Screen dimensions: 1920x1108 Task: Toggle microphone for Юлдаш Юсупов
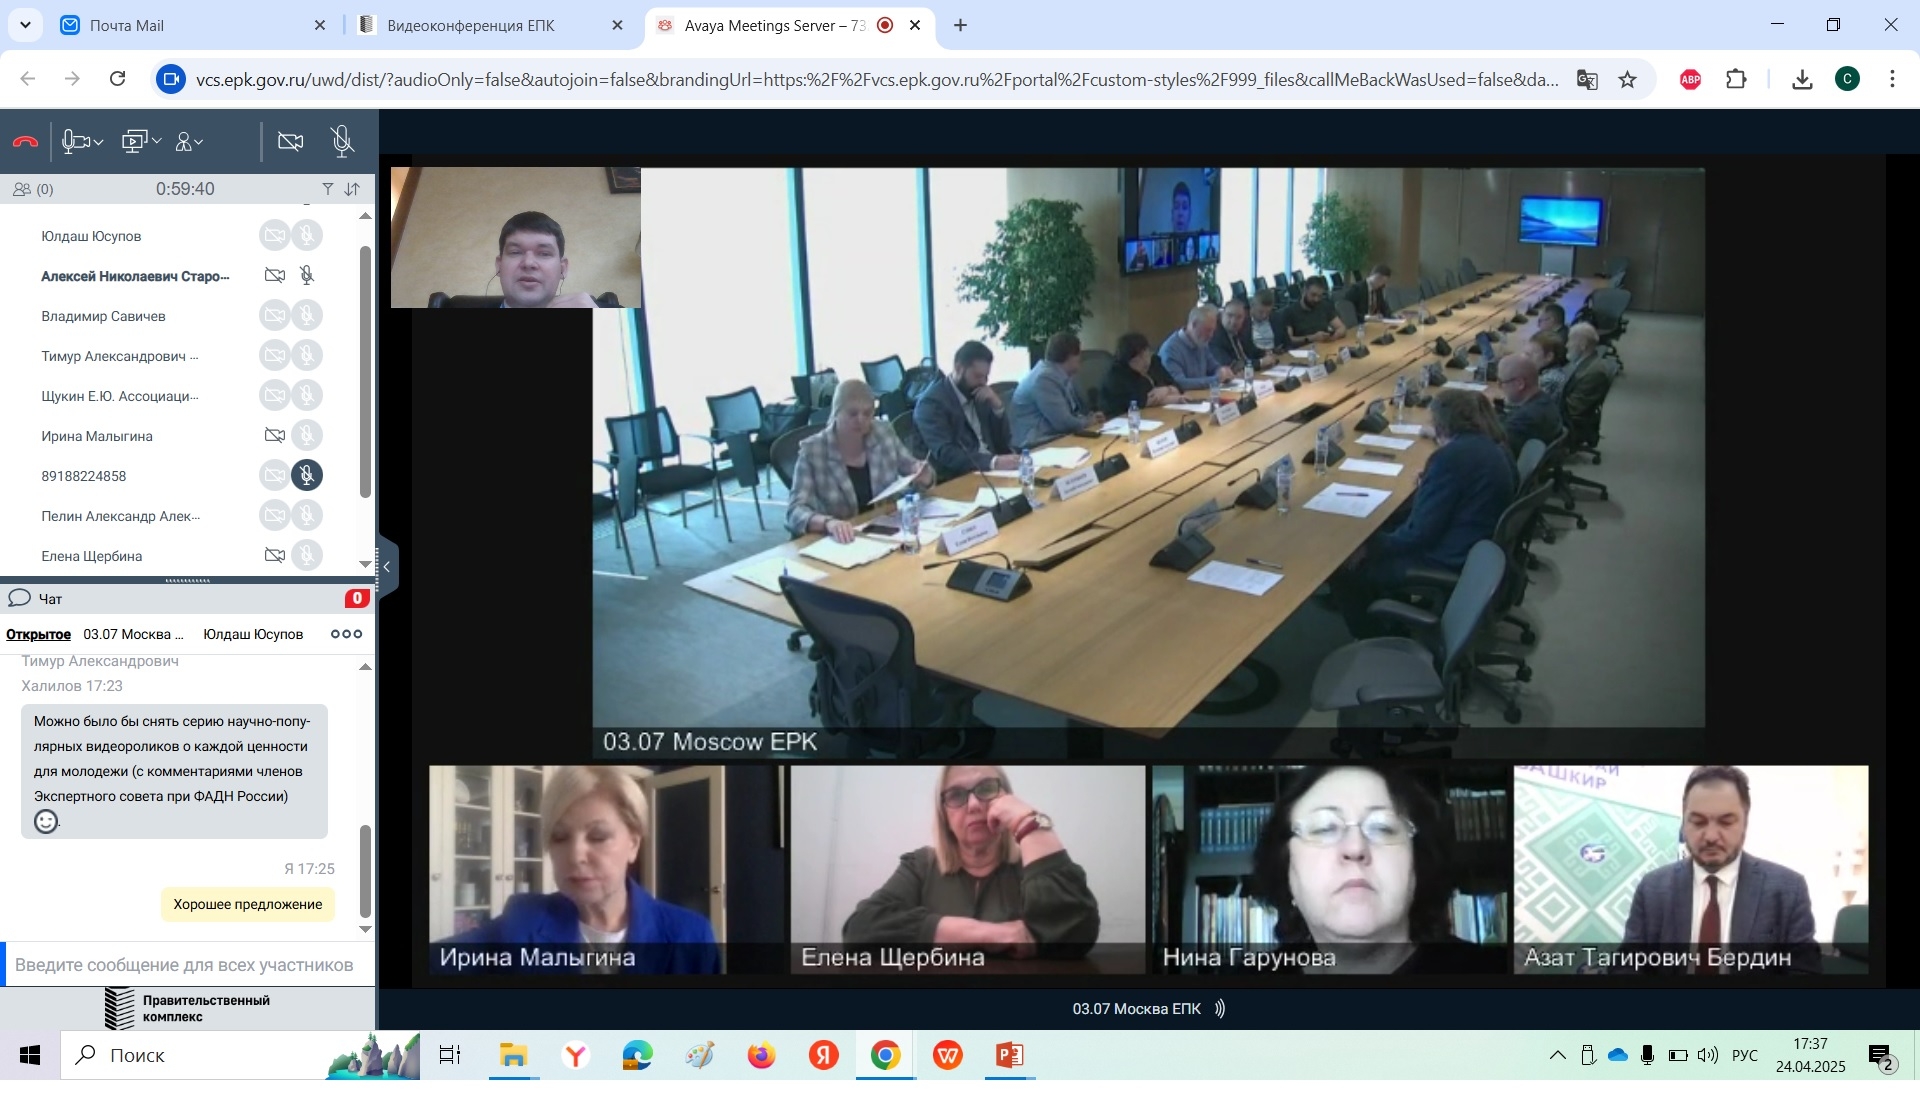coord(307,236)
